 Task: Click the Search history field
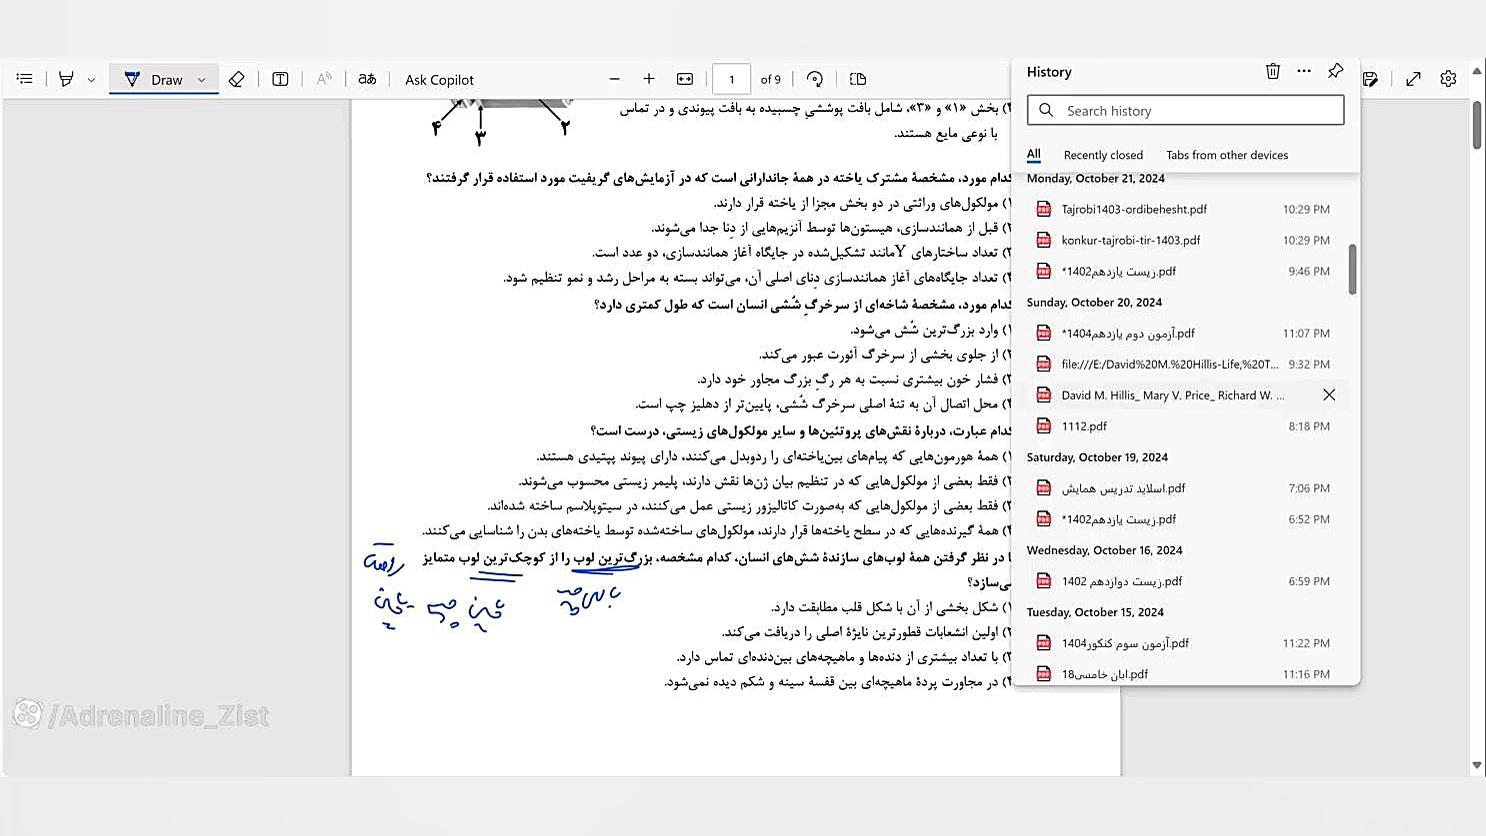pos(1185,110)
